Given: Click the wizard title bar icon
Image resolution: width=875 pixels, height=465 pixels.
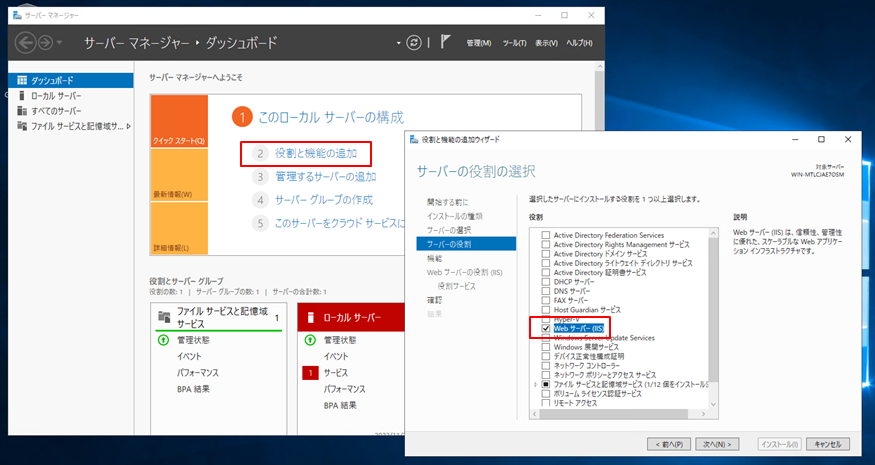Looking at the screenshot, I should point(415,140).
